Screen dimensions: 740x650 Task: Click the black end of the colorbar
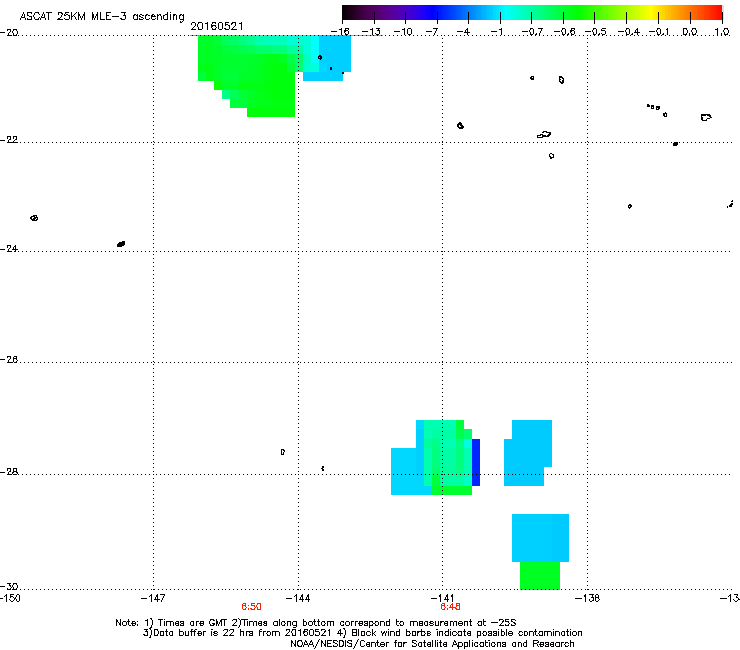[350, 12]
